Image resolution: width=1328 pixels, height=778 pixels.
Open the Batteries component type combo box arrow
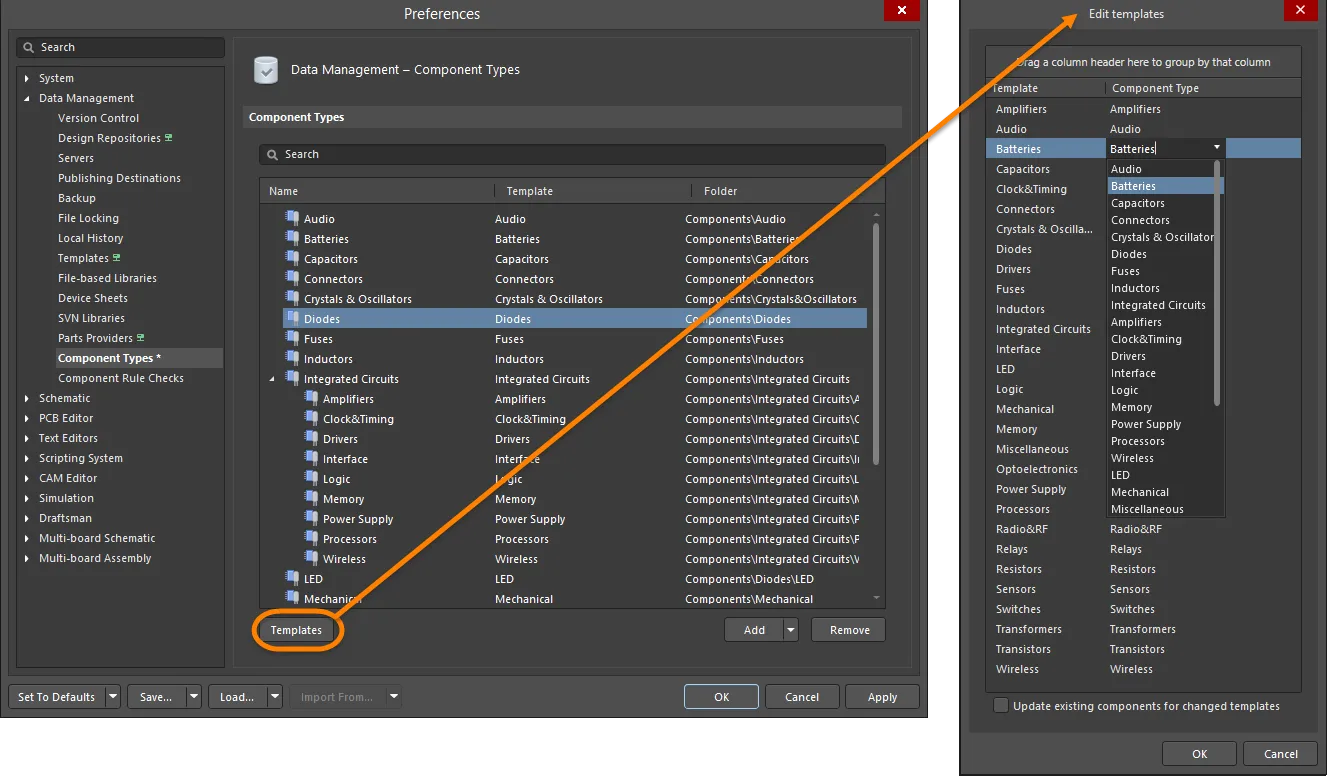coord(1217,148)
